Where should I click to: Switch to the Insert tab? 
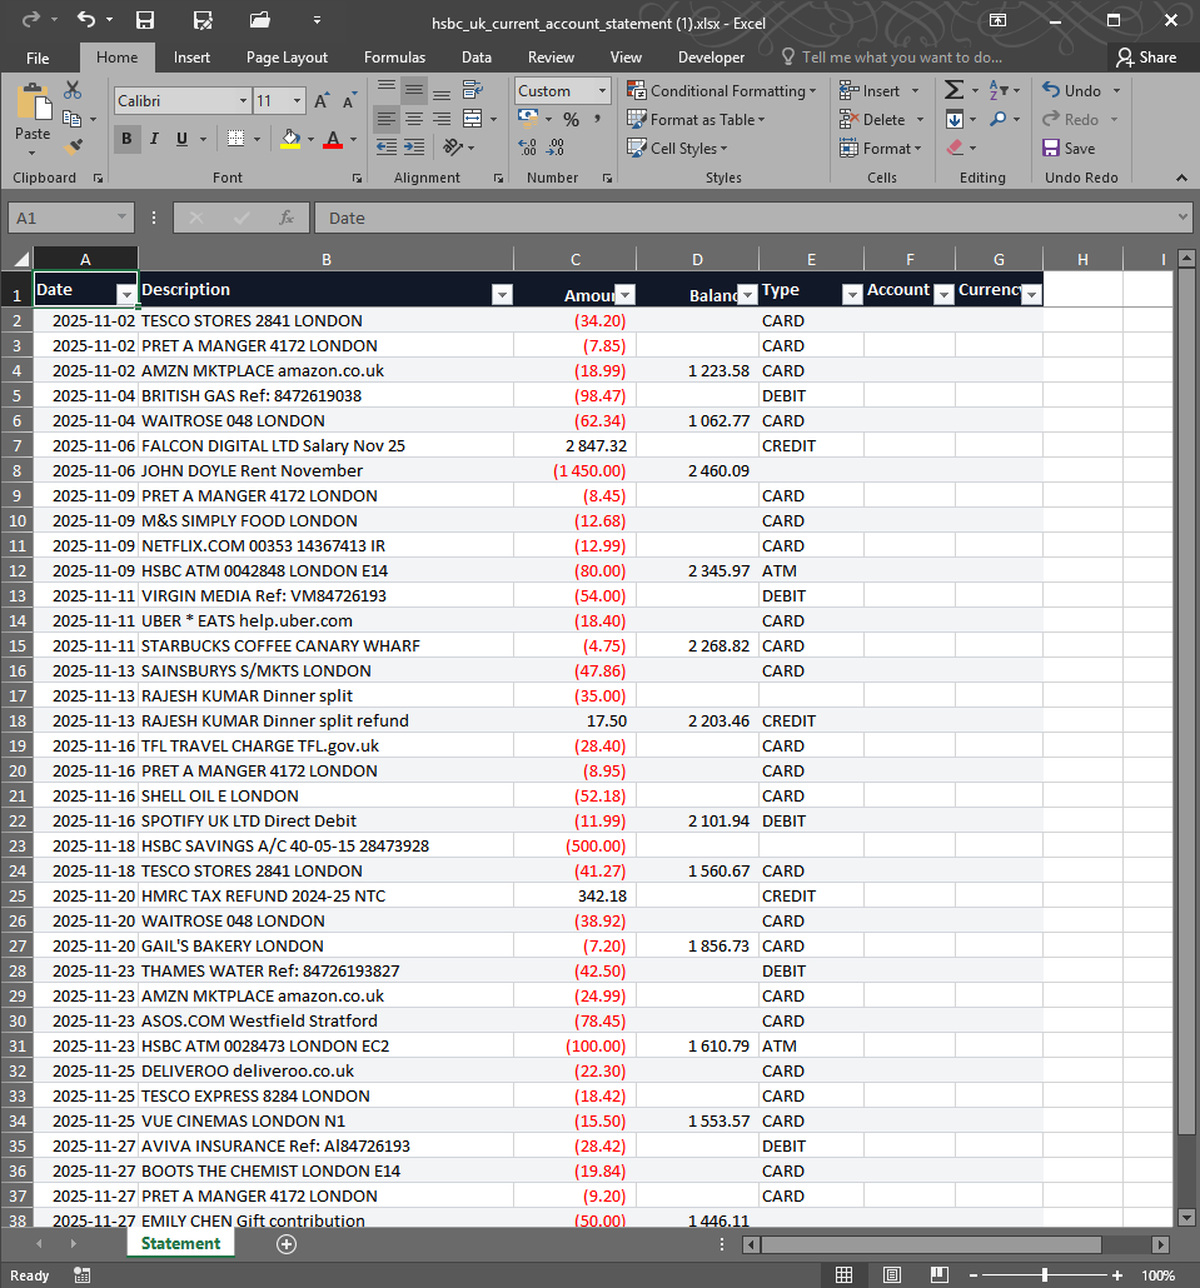pos(192,57)
